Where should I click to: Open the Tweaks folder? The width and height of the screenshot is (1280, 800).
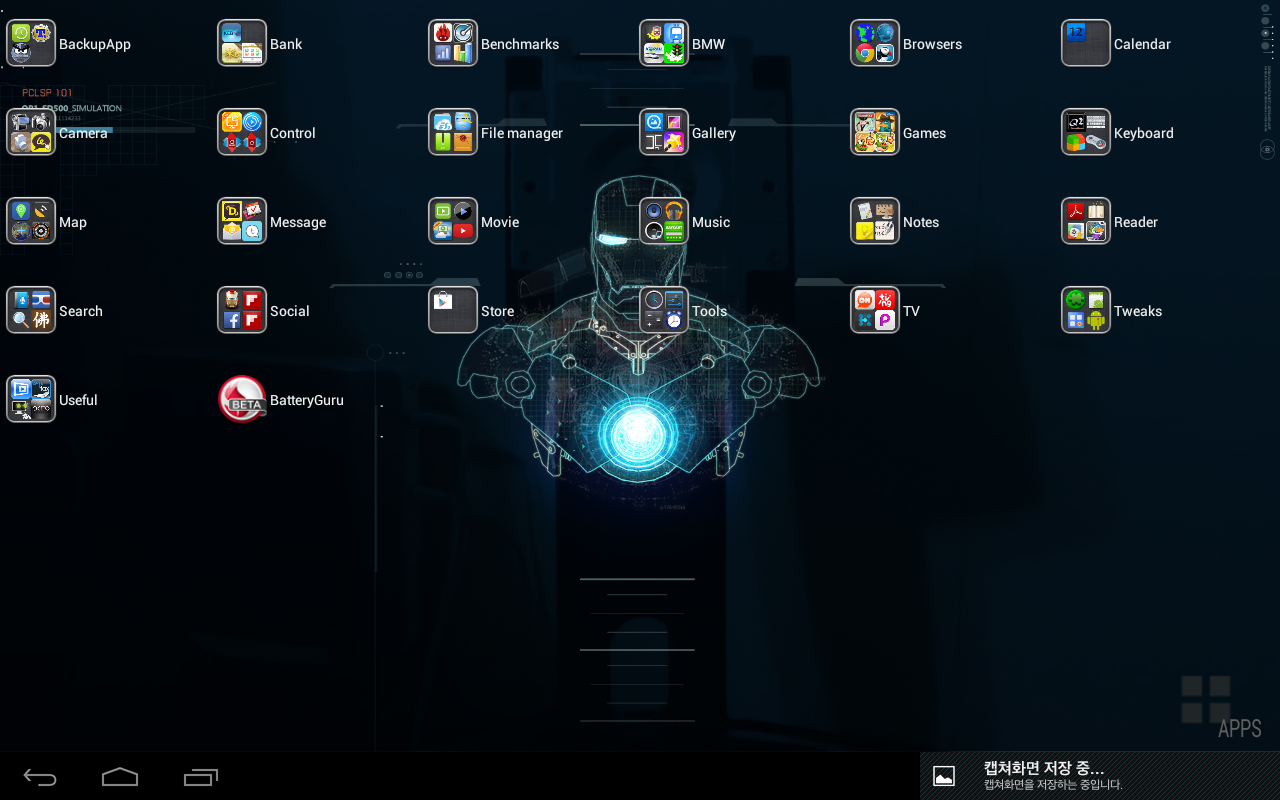[1086, 310]
